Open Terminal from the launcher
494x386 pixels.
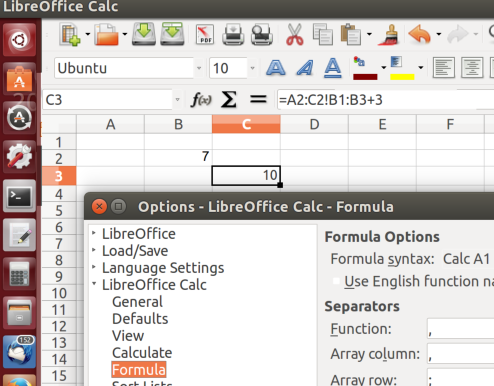[x=19, y=196]
